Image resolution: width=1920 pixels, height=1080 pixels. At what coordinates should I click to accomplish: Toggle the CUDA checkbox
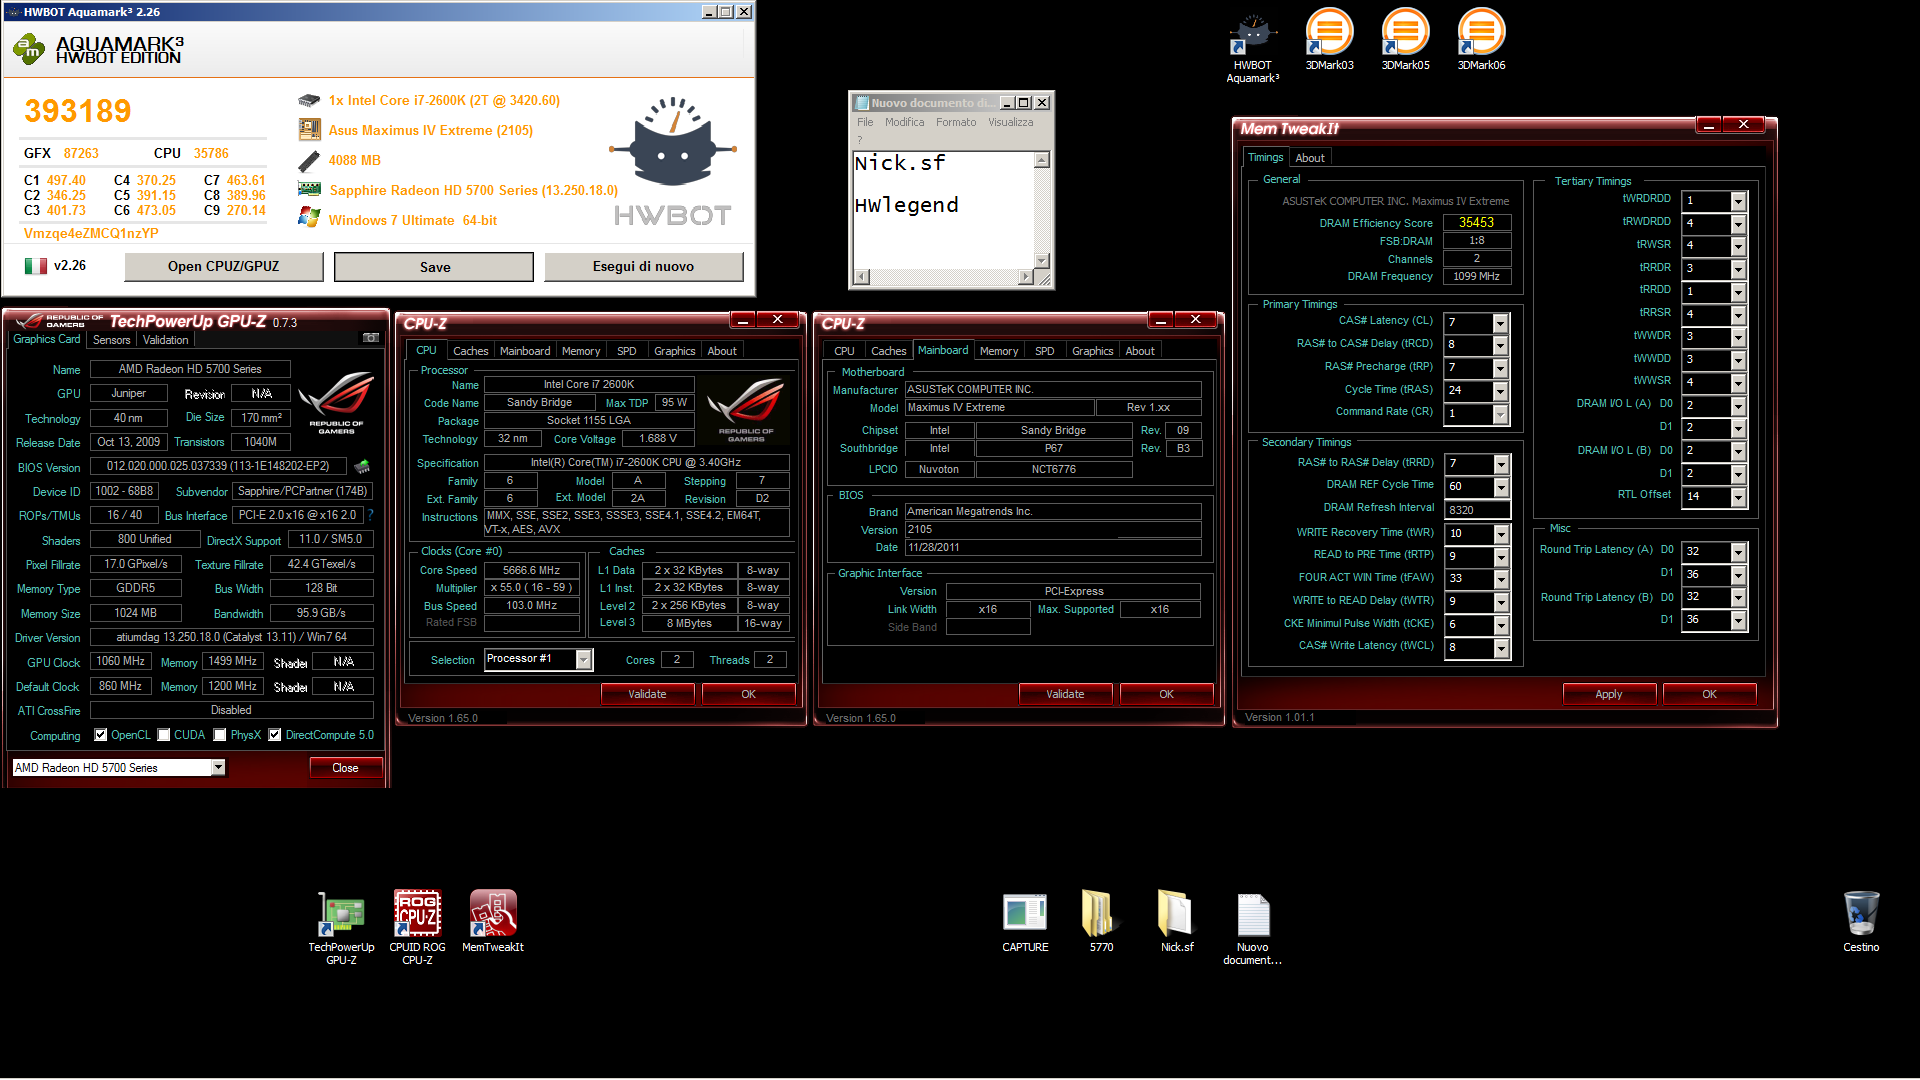(164, 735)
